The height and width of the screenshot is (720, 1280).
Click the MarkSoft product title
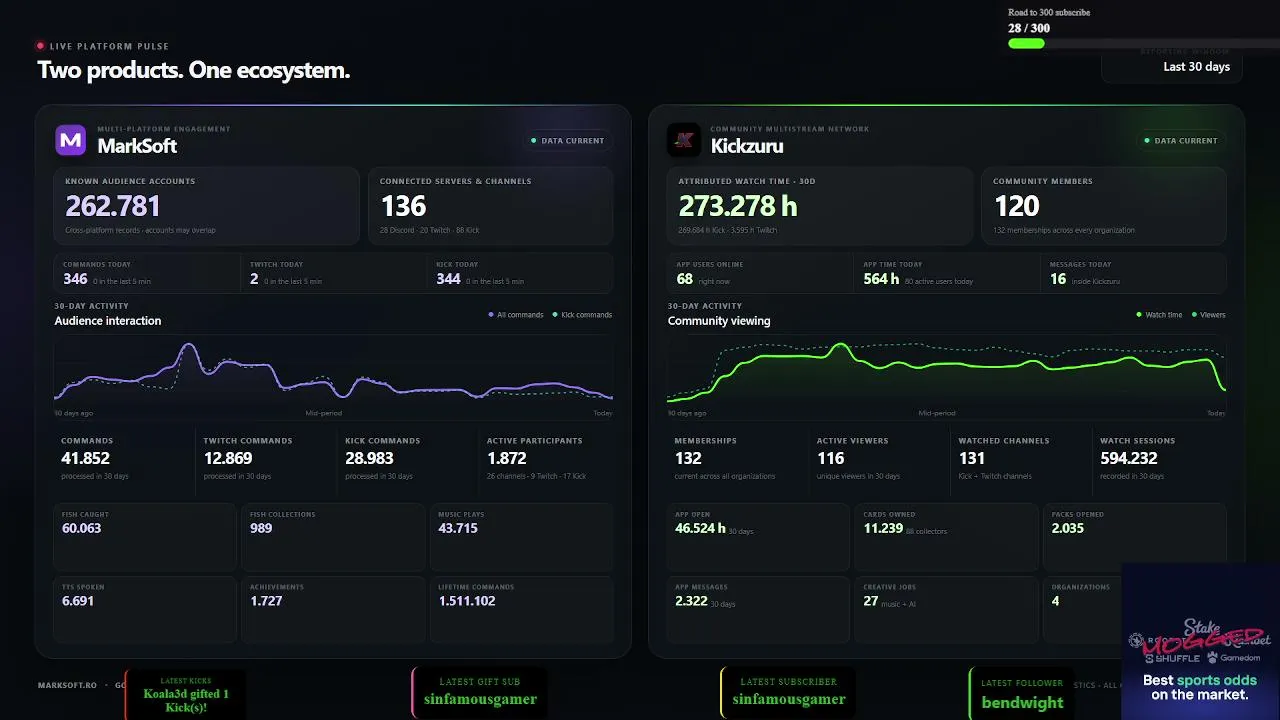pos(137,146)
